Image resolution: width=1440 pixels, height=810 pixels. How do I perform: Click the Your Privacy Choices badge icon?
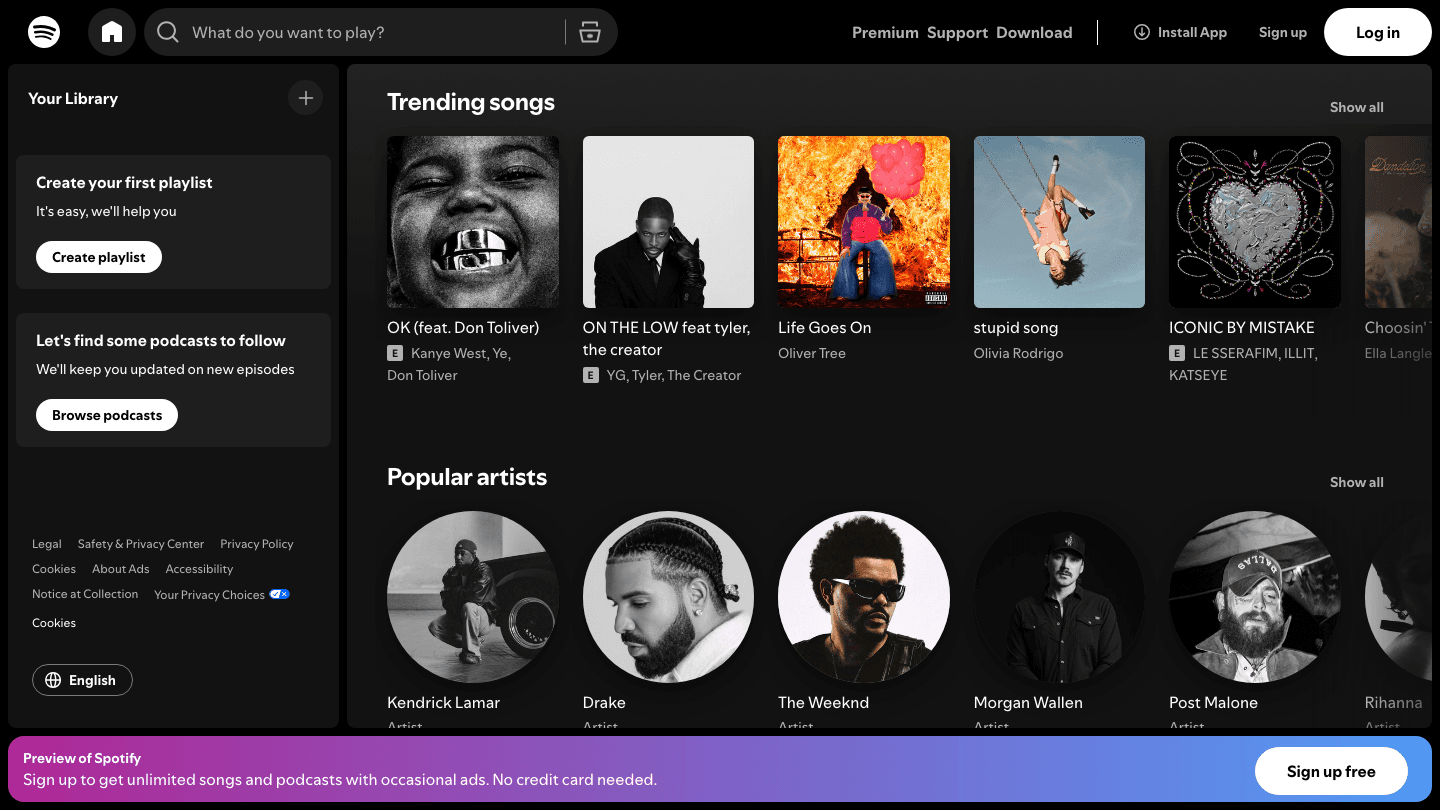click(279, 594)
